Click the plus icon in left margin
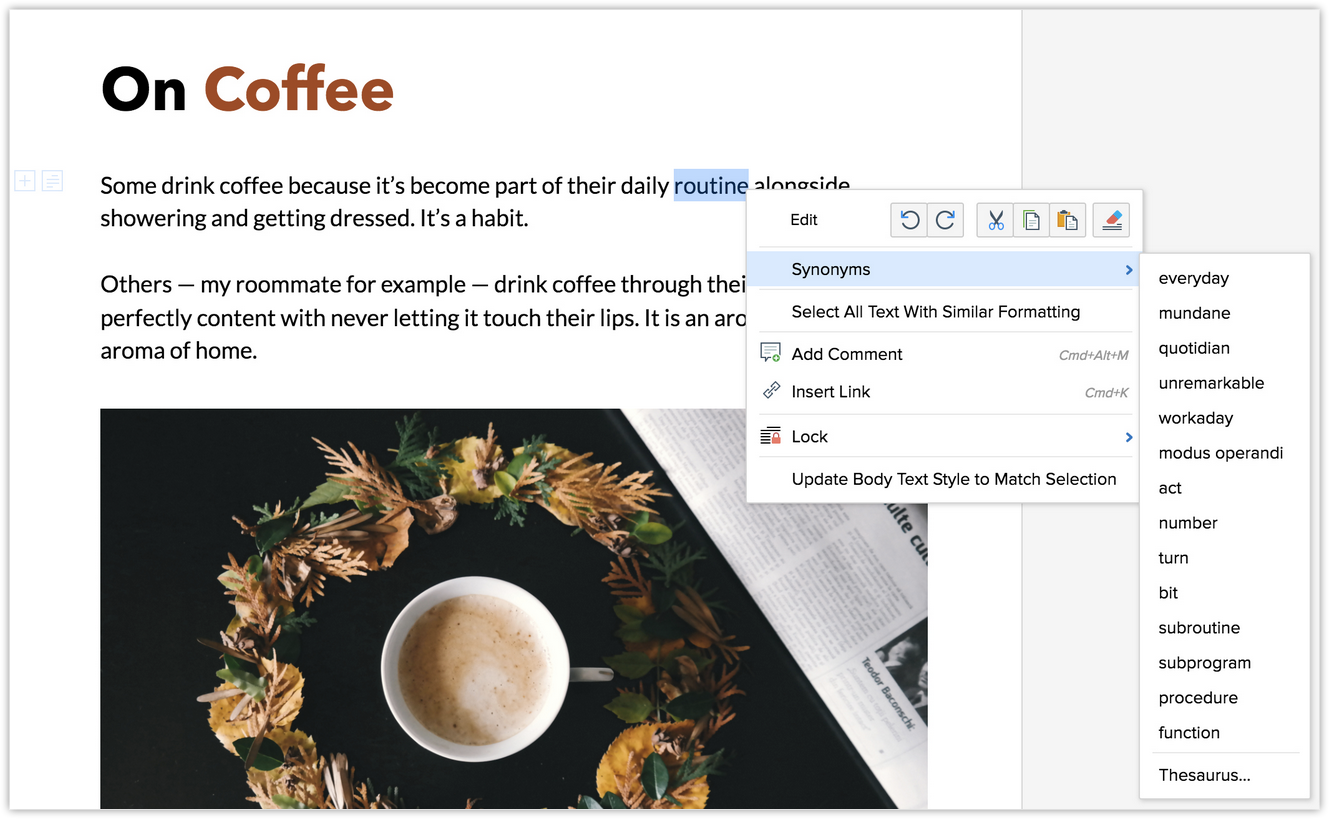1329x819 pixels. (25, 181)
